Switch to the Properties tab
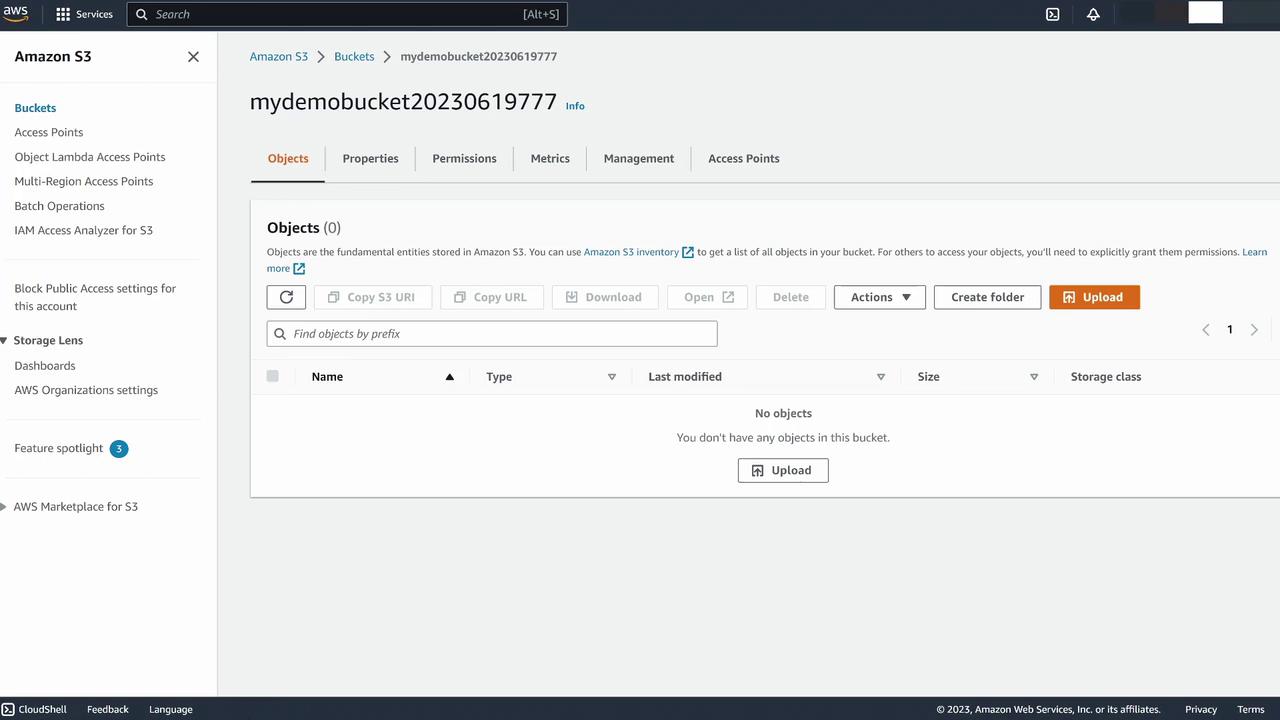Viewport: 1280px width, 720px height. pos(370,158)
